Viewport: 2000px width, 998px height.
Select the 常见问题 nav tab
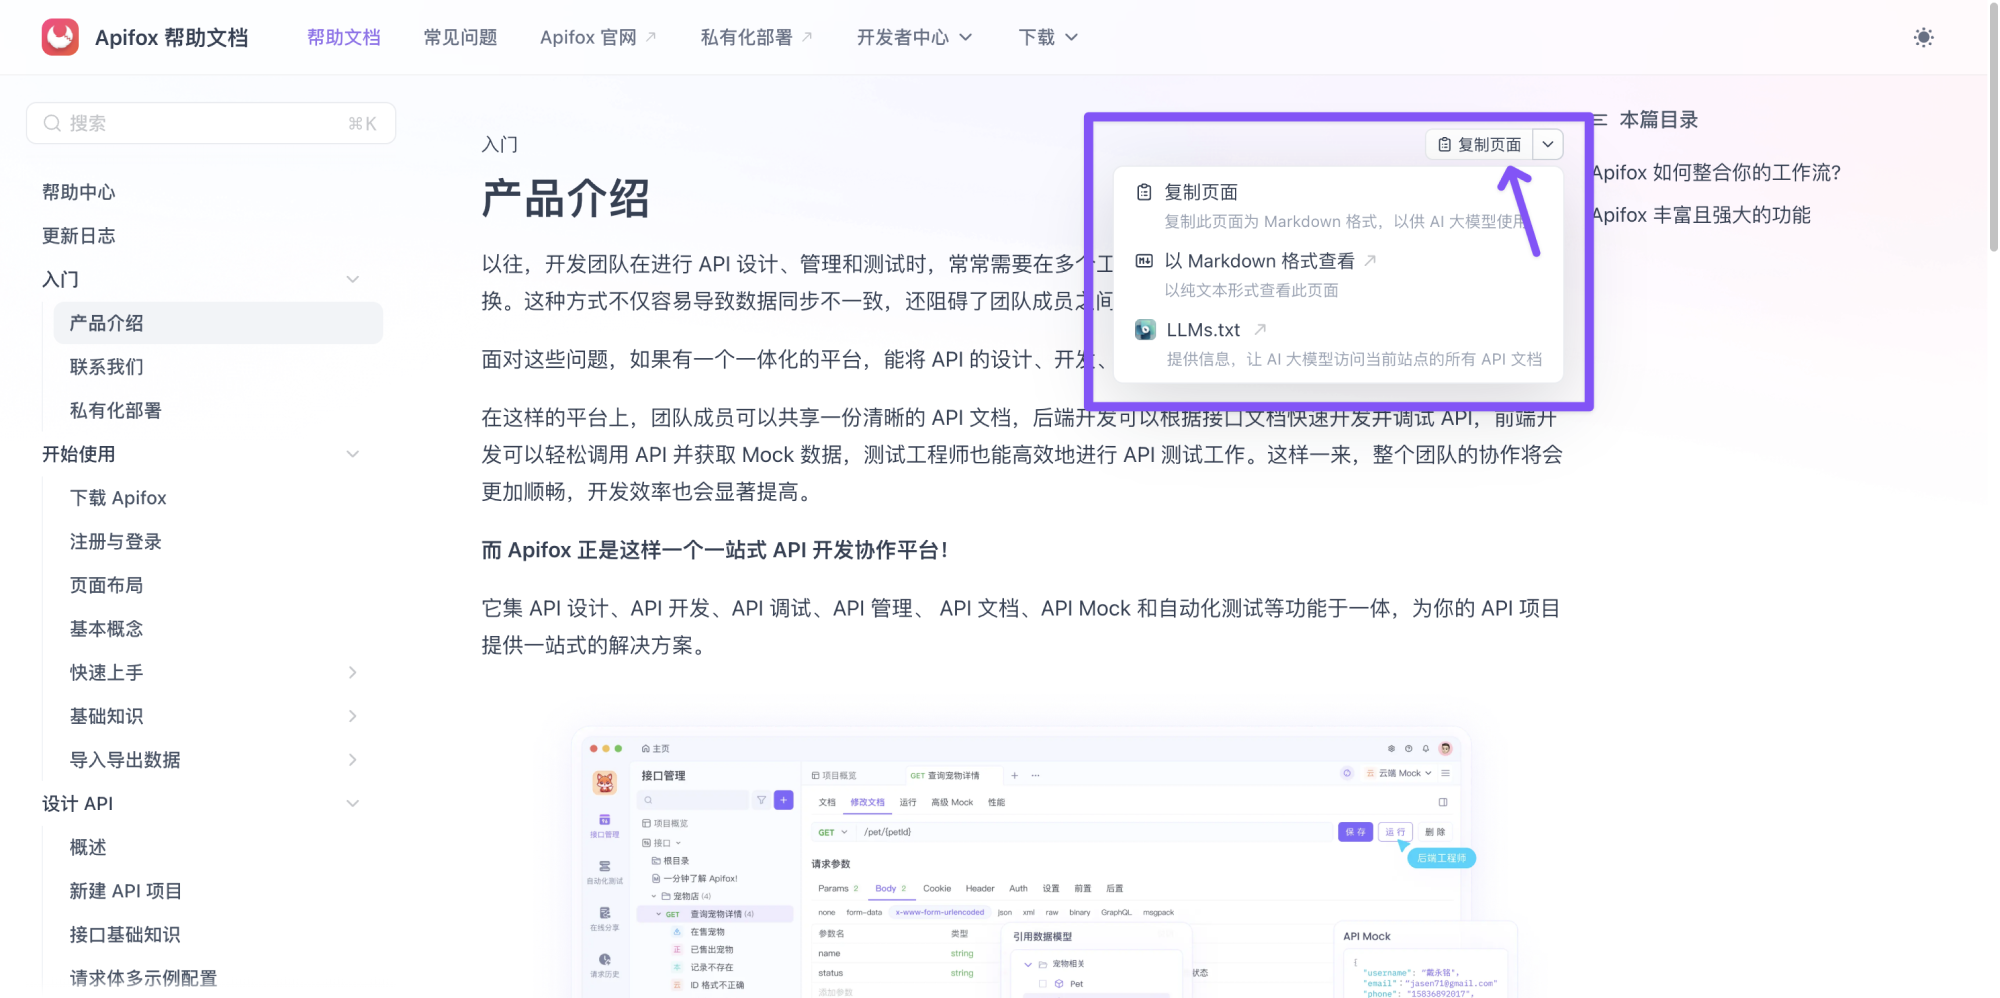coord(460,37)
